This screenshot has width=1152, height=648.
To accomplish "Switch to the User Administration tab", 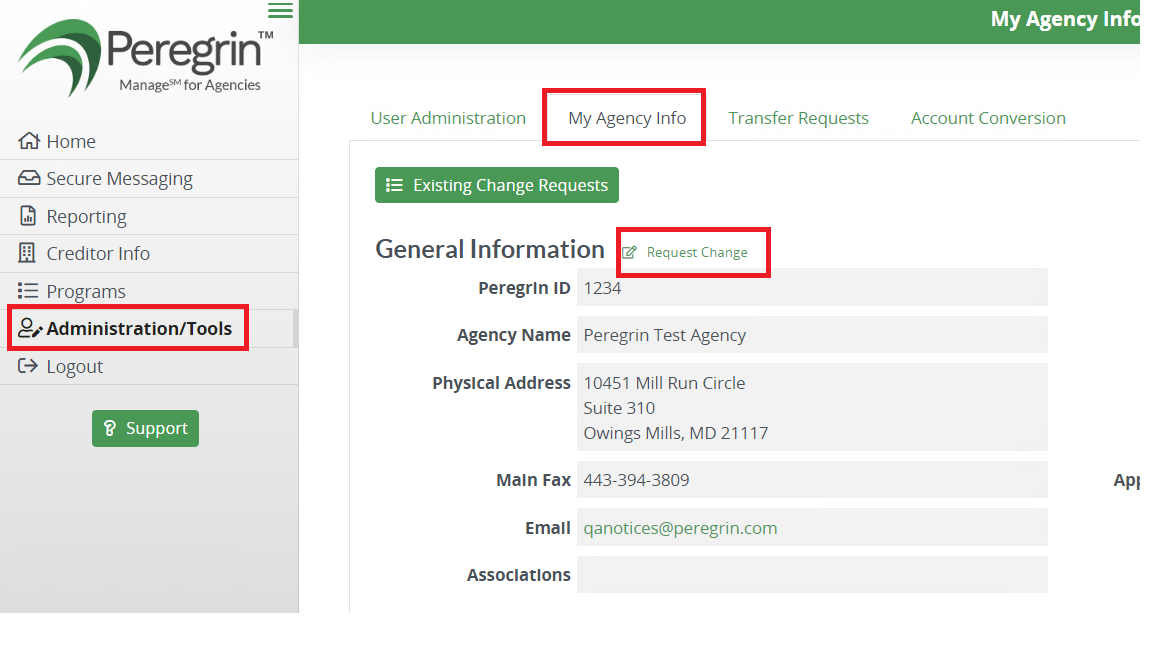I will click(x=448, y=118).
